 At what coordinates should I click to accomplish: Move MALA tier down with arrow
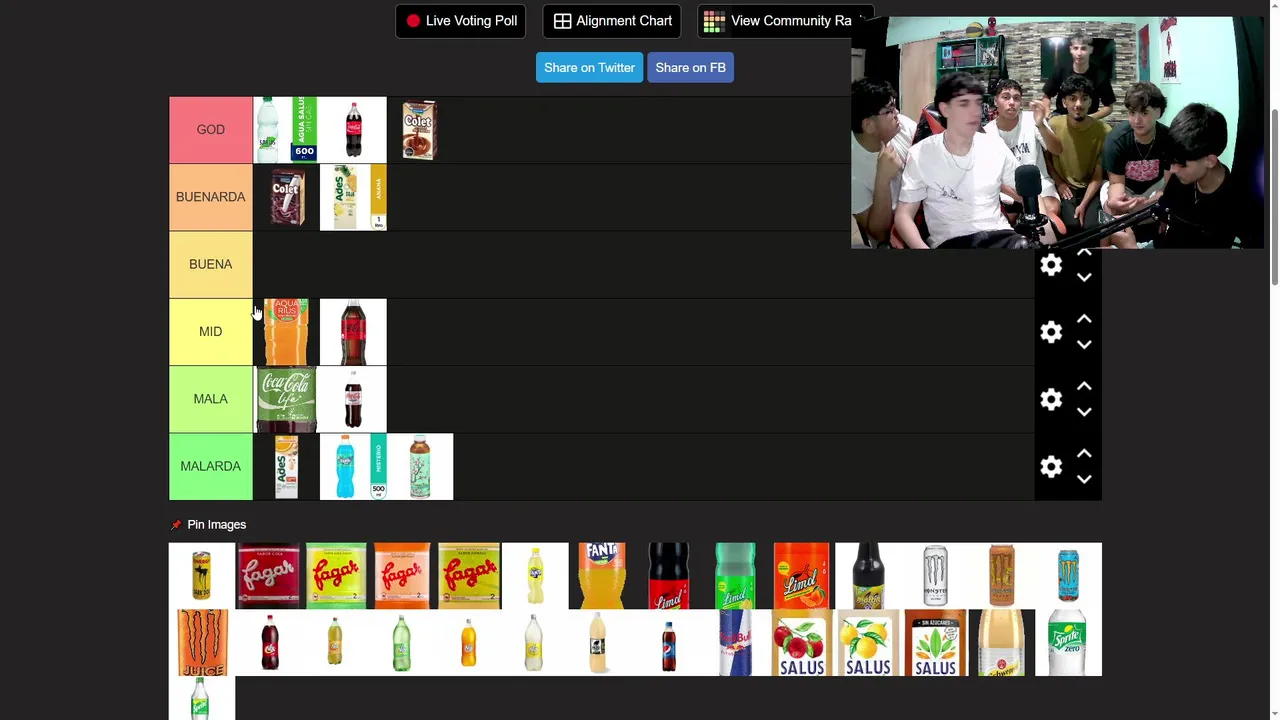(1084, 411)
